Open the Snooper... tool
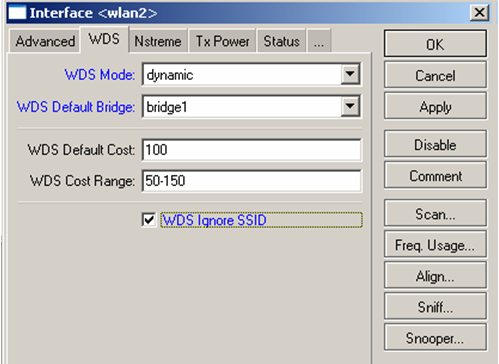The image size is (499, 364). tap(435, 338)
